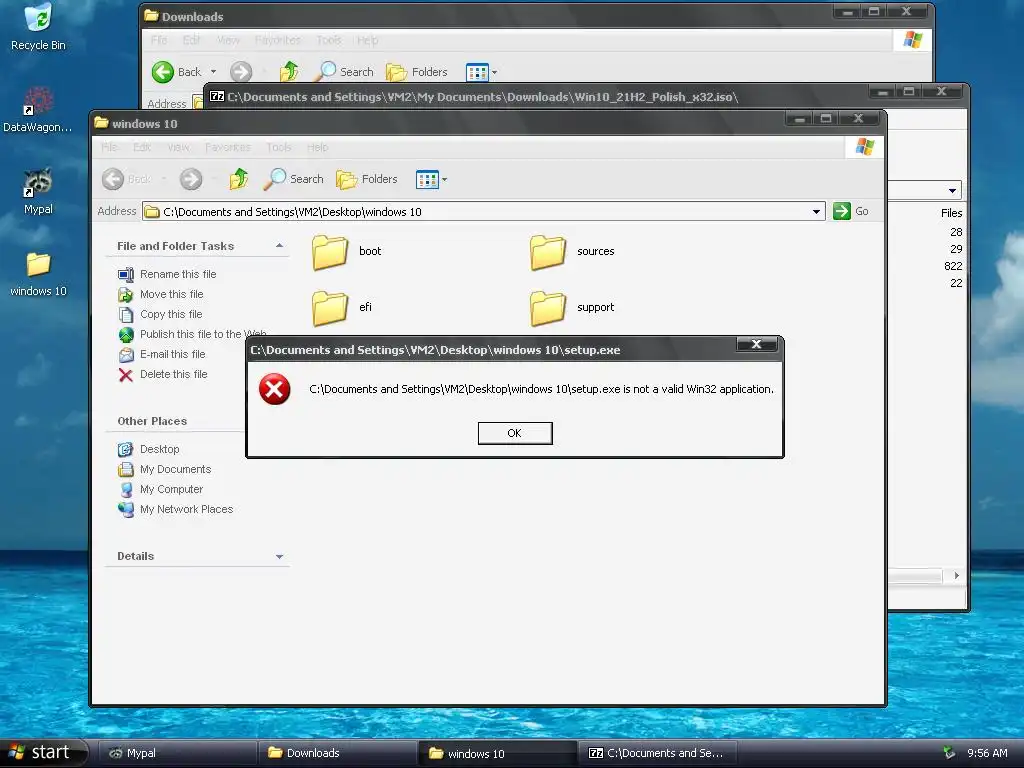
Task: Click Folders in Downloads window toolbar
Action: (417, 72)
